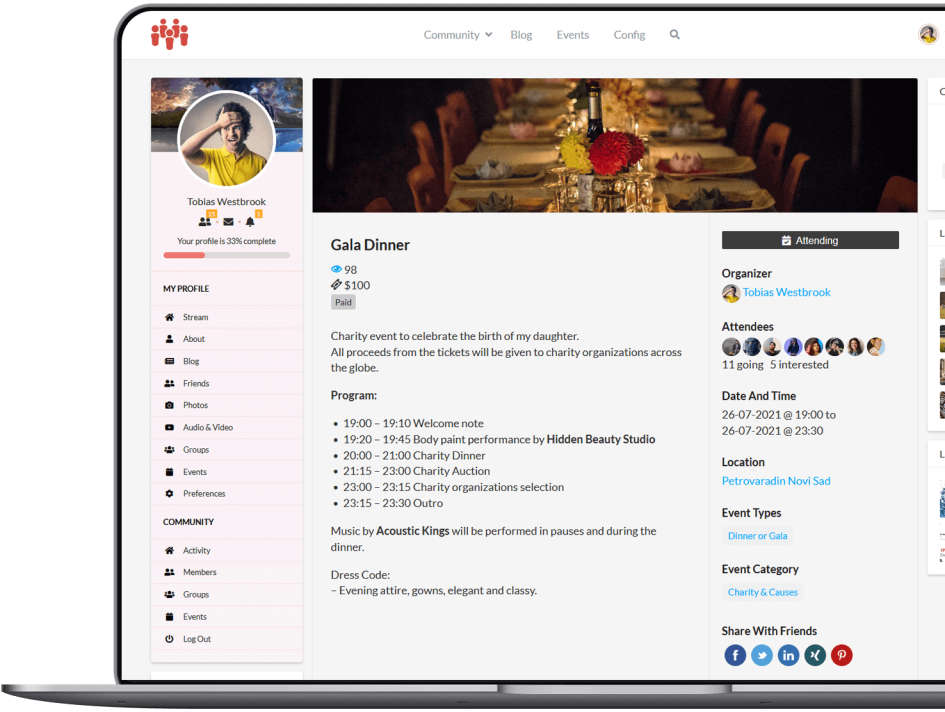Click the large profile photo of Tobias
The image size is (945, 712).
click(x=227, y=138)
